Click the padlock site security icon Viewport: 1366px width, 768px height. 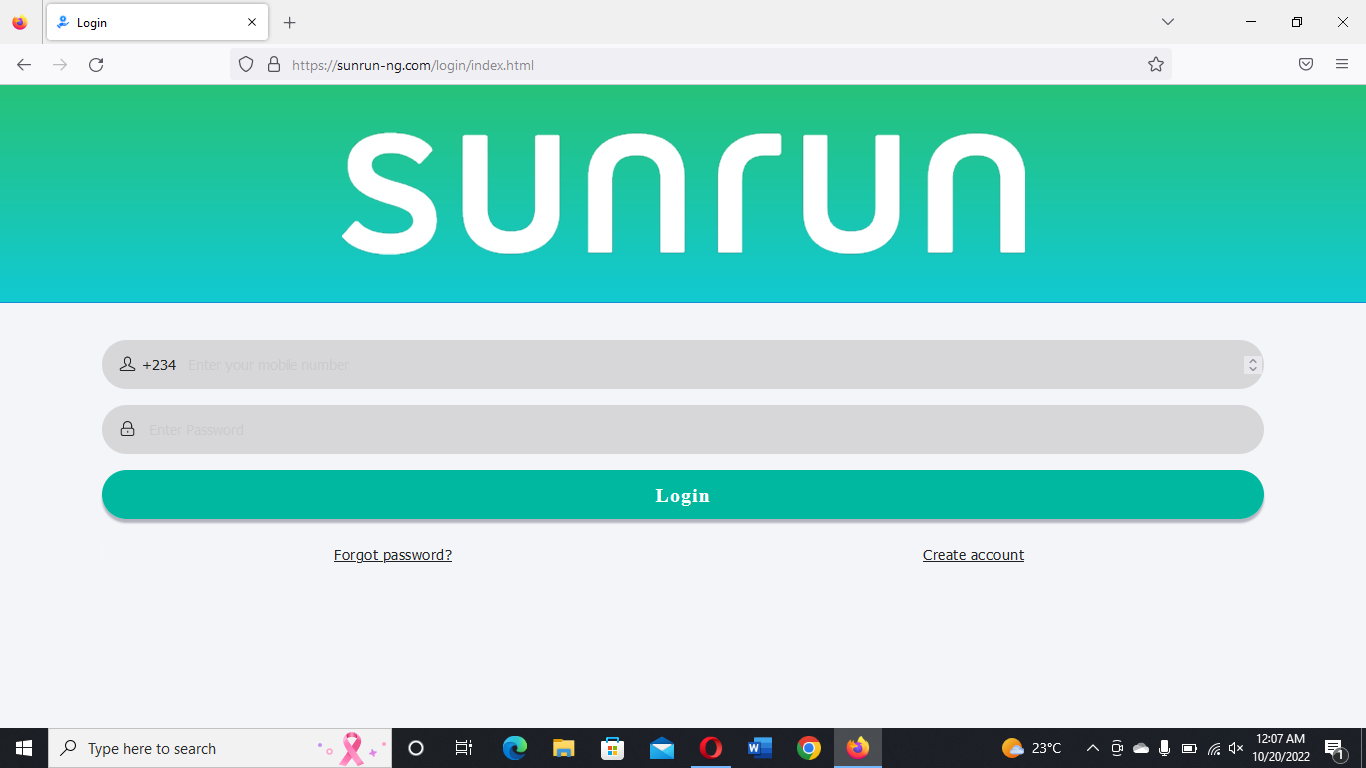coord(274,65)
